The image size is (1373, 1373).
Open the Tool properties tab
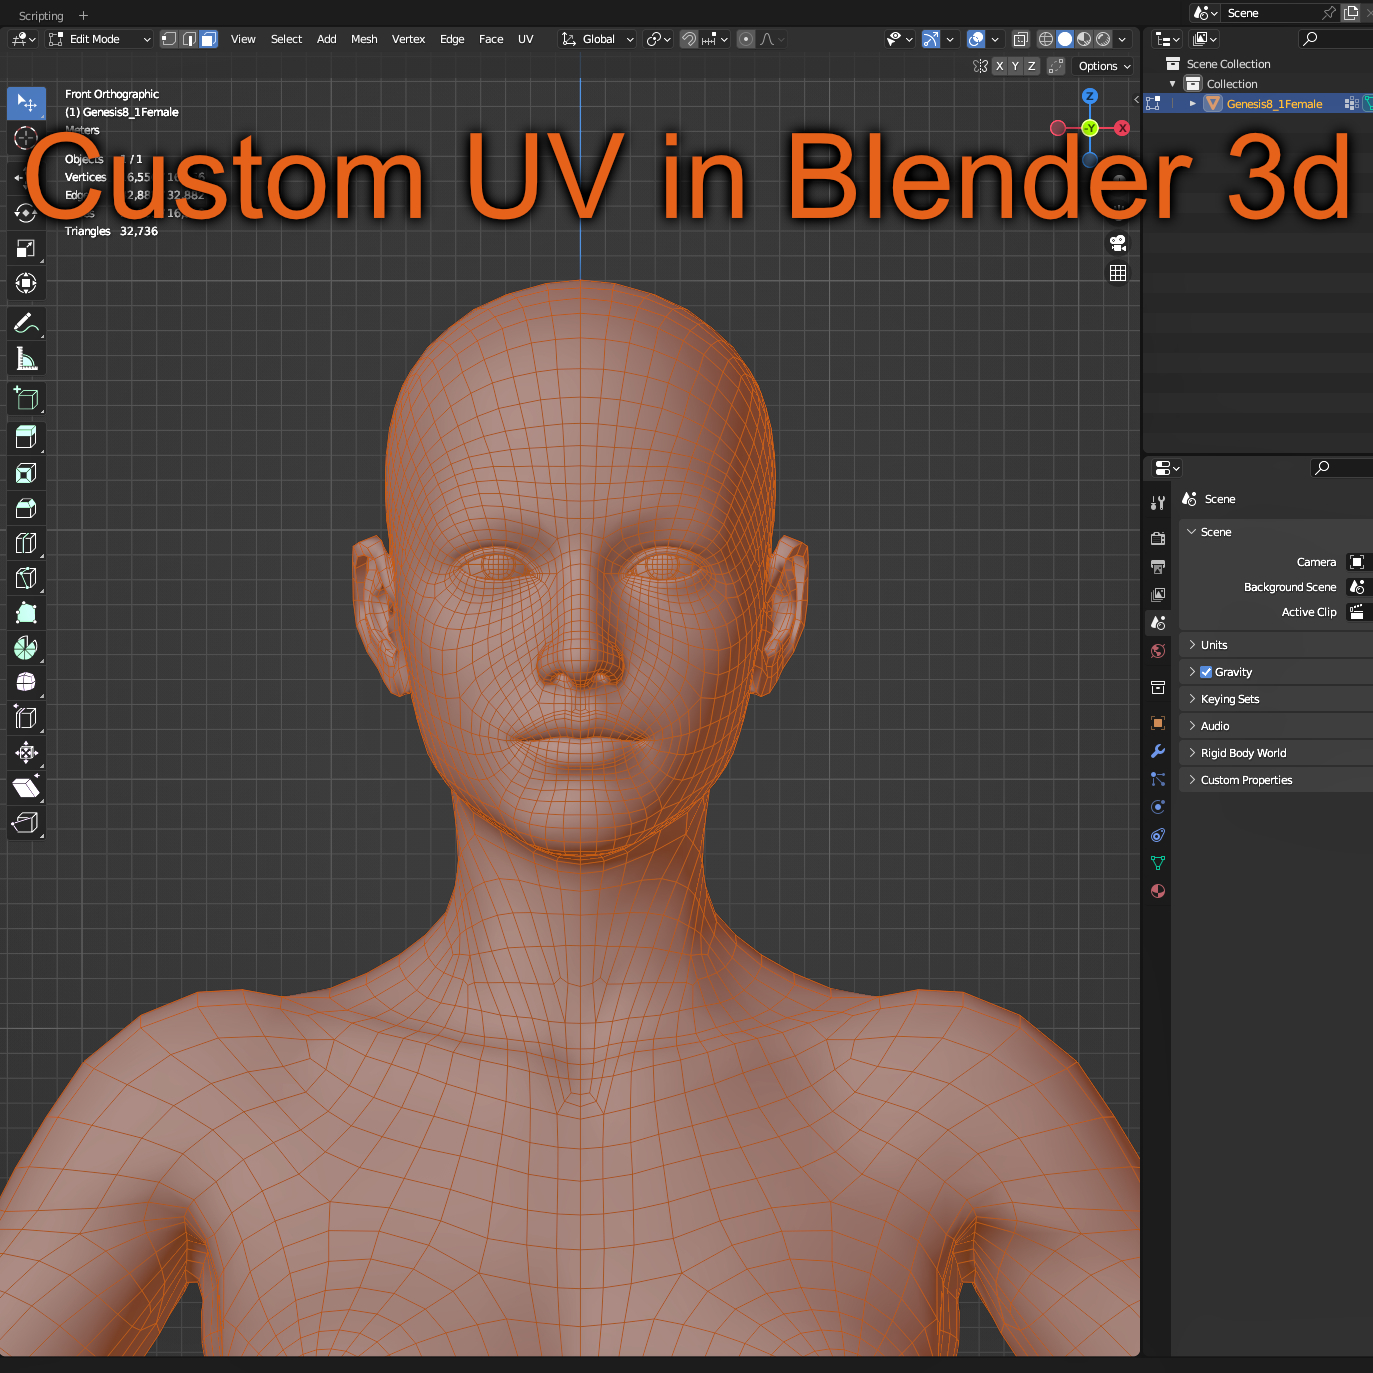coord(1158,503)
